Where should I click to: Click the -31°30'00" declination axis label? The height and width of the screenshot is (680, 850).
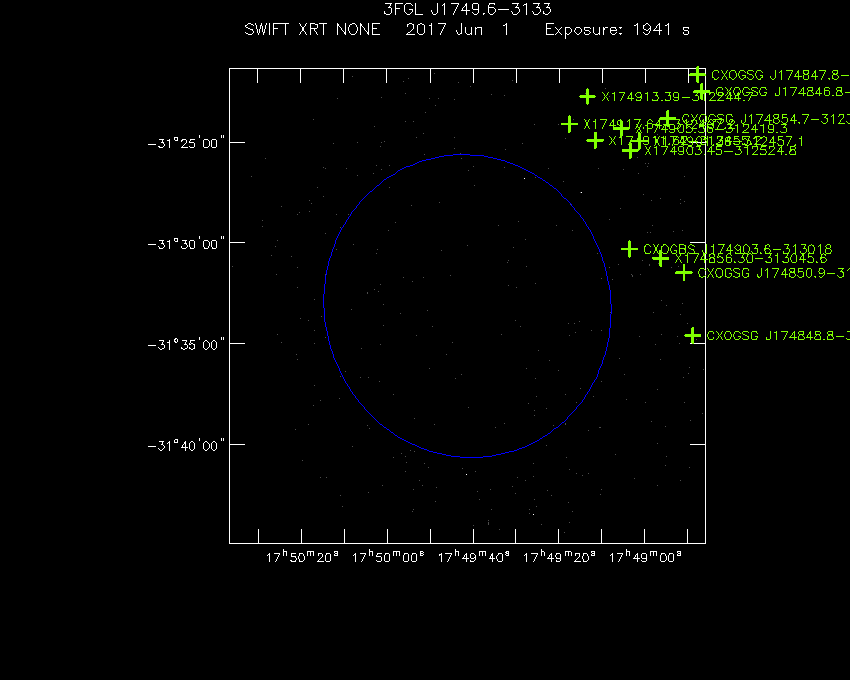[x=186, y=244]
